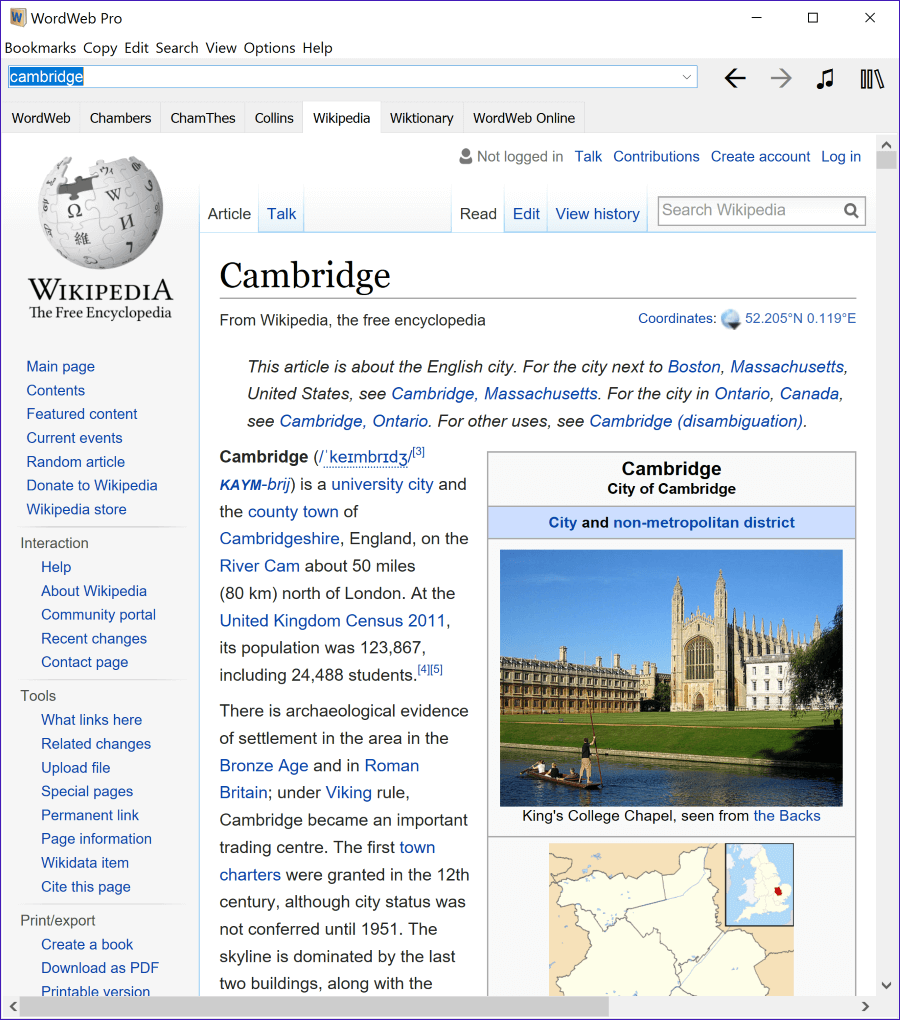
Task: Switch to the Chambers tab
Action: [x=120, y=118]
